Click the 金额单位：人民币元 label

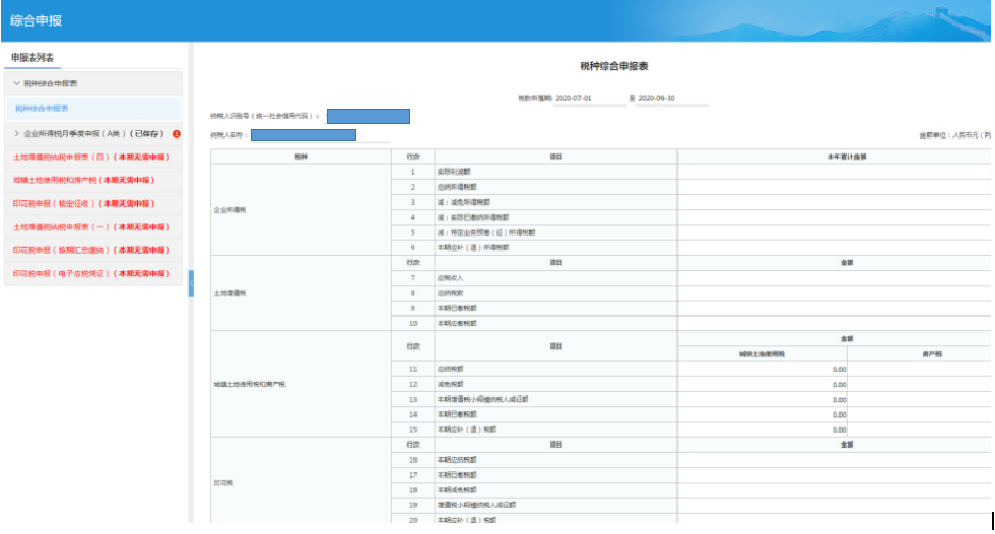click(x=955, y=135)
